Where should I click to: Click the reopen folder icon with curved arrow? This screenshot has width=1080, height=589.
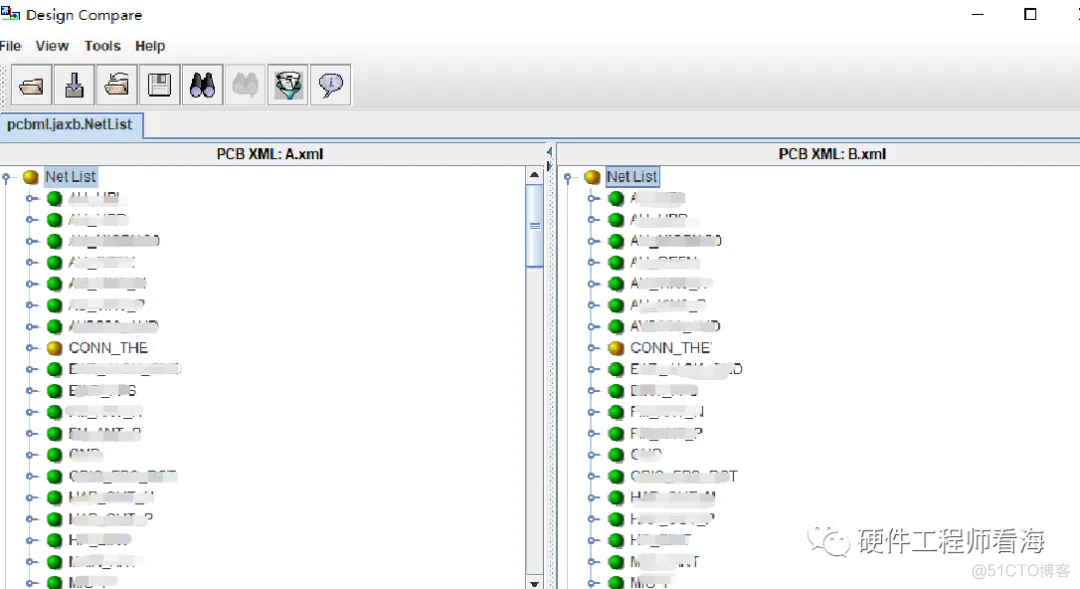pyautogui.click(x=117, y=85)
